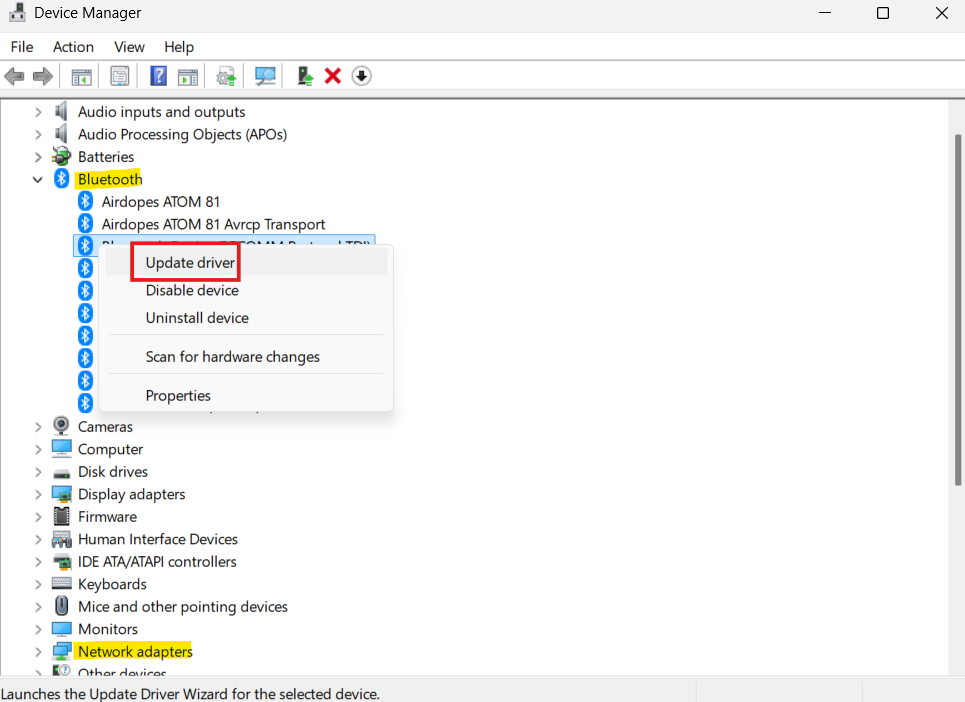Screen dimensions: 965x702
Task: Click the Device Manager title bar icon
Action: (x=17, y=12)
